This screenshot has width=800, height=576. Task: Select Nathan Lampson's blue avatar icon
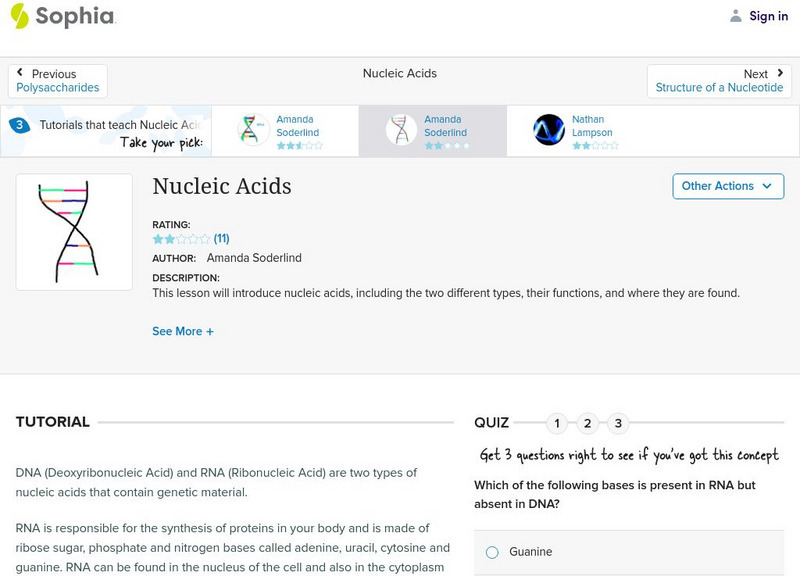click(549, 130)
